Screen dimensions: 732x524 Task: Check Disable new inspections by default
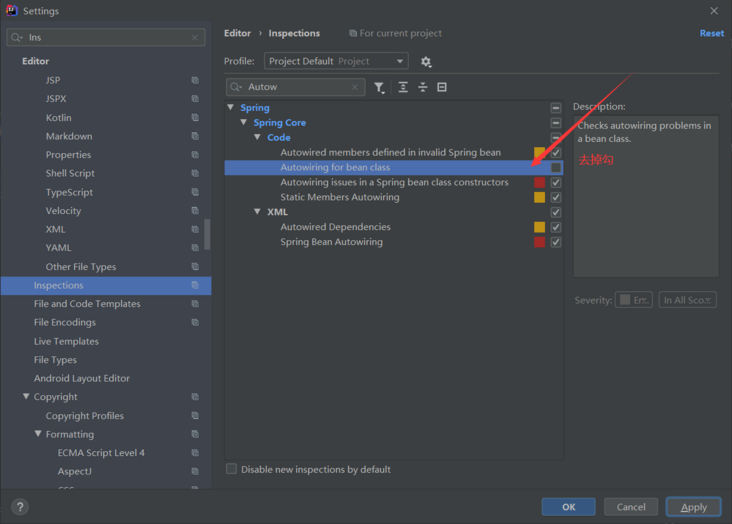point(232,469)
